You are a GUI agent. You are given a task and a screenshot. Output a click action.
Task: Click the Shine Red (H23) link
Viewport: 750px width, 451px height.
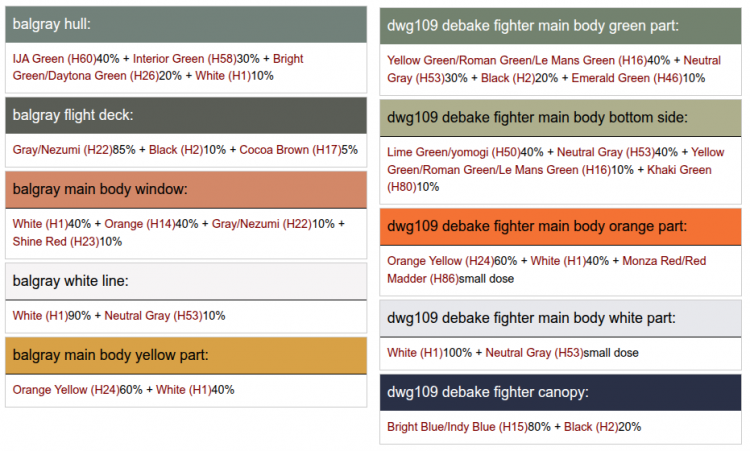(x=55, y=241)
